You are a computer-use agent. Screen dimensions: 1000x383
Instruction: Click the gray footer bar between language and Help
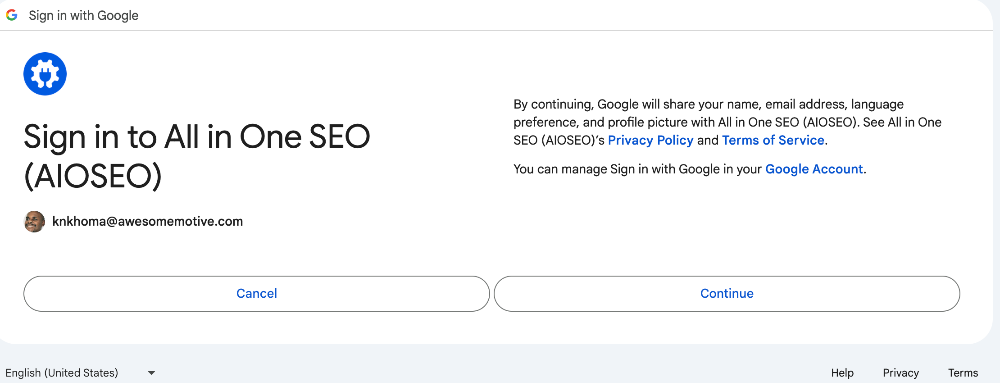pyautogui.click(x=491, y=373)
